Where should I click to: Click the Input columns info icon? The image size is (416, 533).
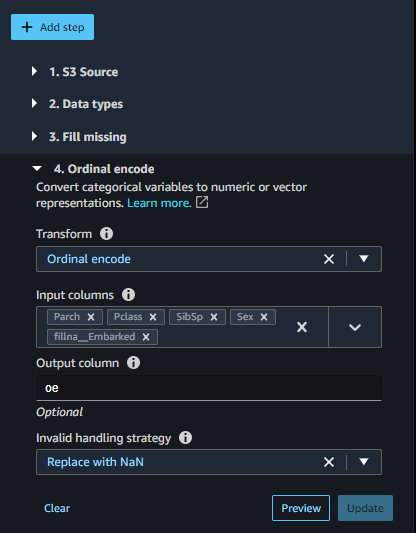[128, 295]
